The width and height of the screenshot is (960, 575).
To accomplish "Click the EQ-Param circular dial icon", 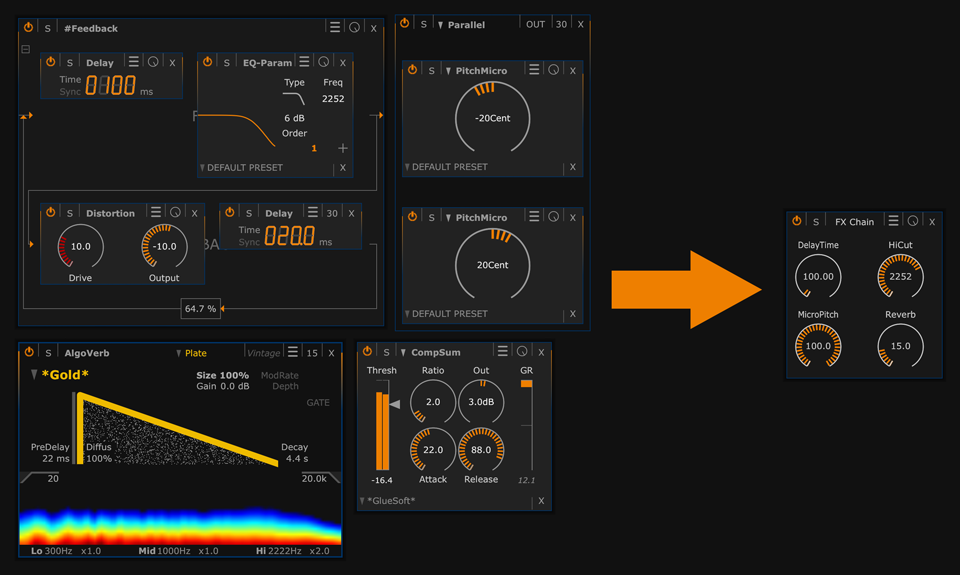I will (x=324, y=62).
